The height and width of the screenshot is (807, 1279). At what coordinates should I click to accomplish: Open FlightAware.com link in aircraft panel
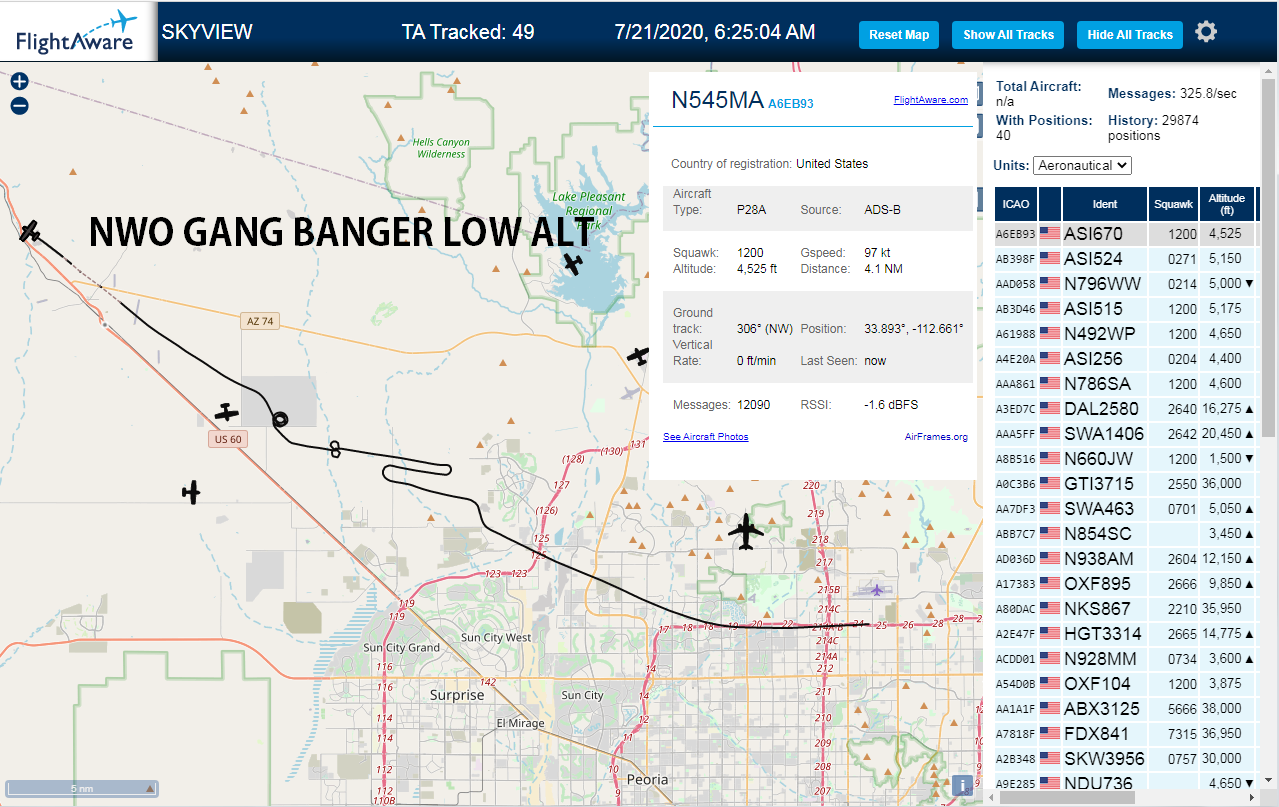[x=930, y=100]
